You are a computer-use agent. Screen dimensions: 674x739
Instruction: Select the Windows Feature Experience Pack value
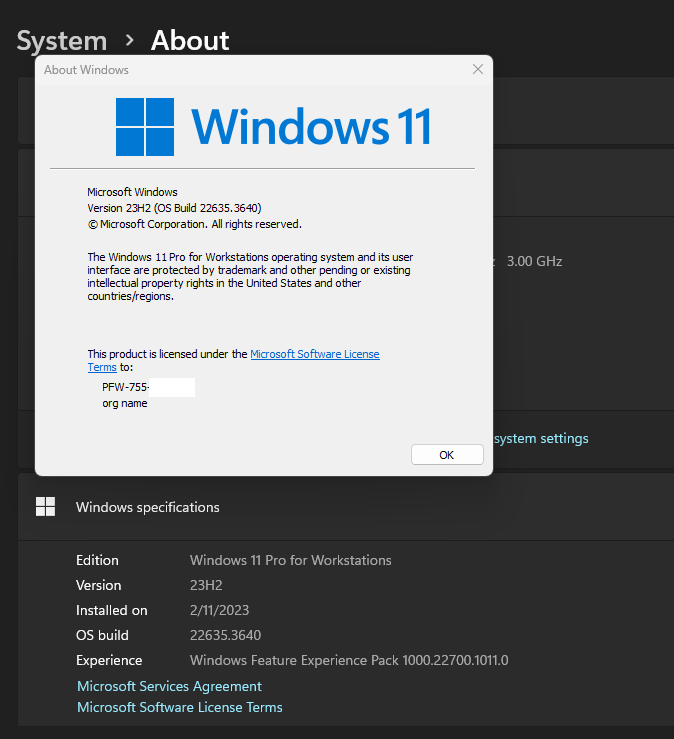point(349,660)
